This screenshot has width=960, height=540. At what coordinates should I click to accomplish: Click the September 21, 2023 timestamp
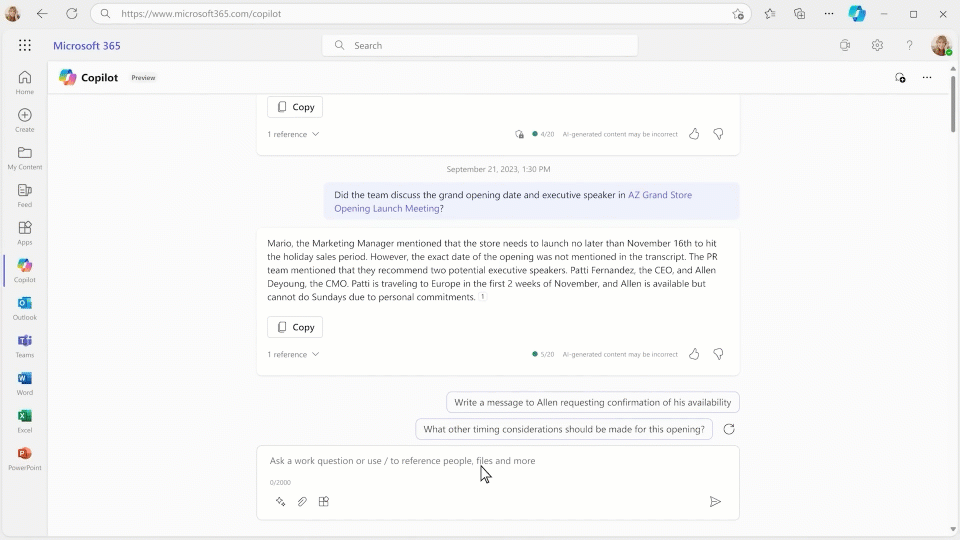click(x=498, y=169)
